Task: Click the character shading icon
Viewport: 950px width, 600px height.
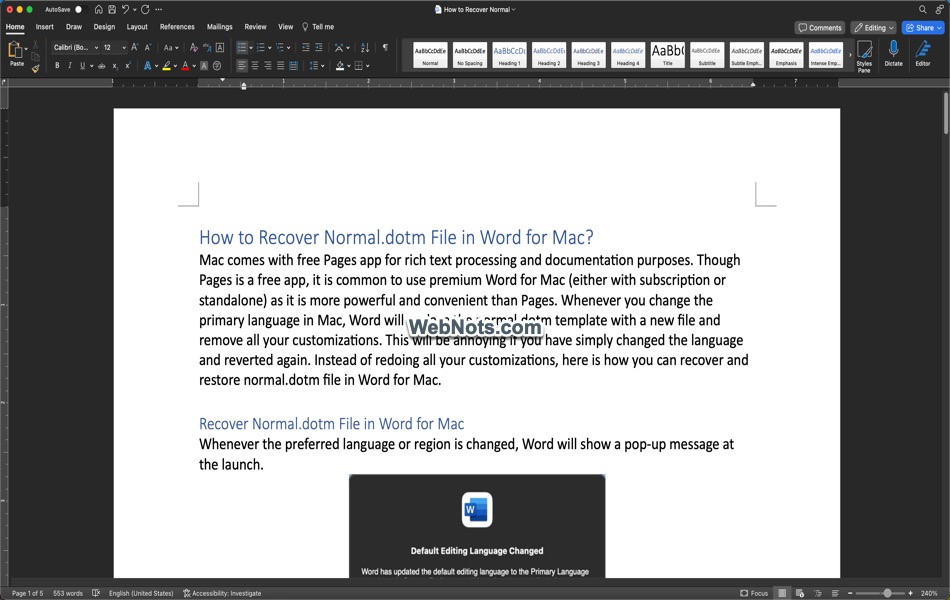Action: [204, 65]
